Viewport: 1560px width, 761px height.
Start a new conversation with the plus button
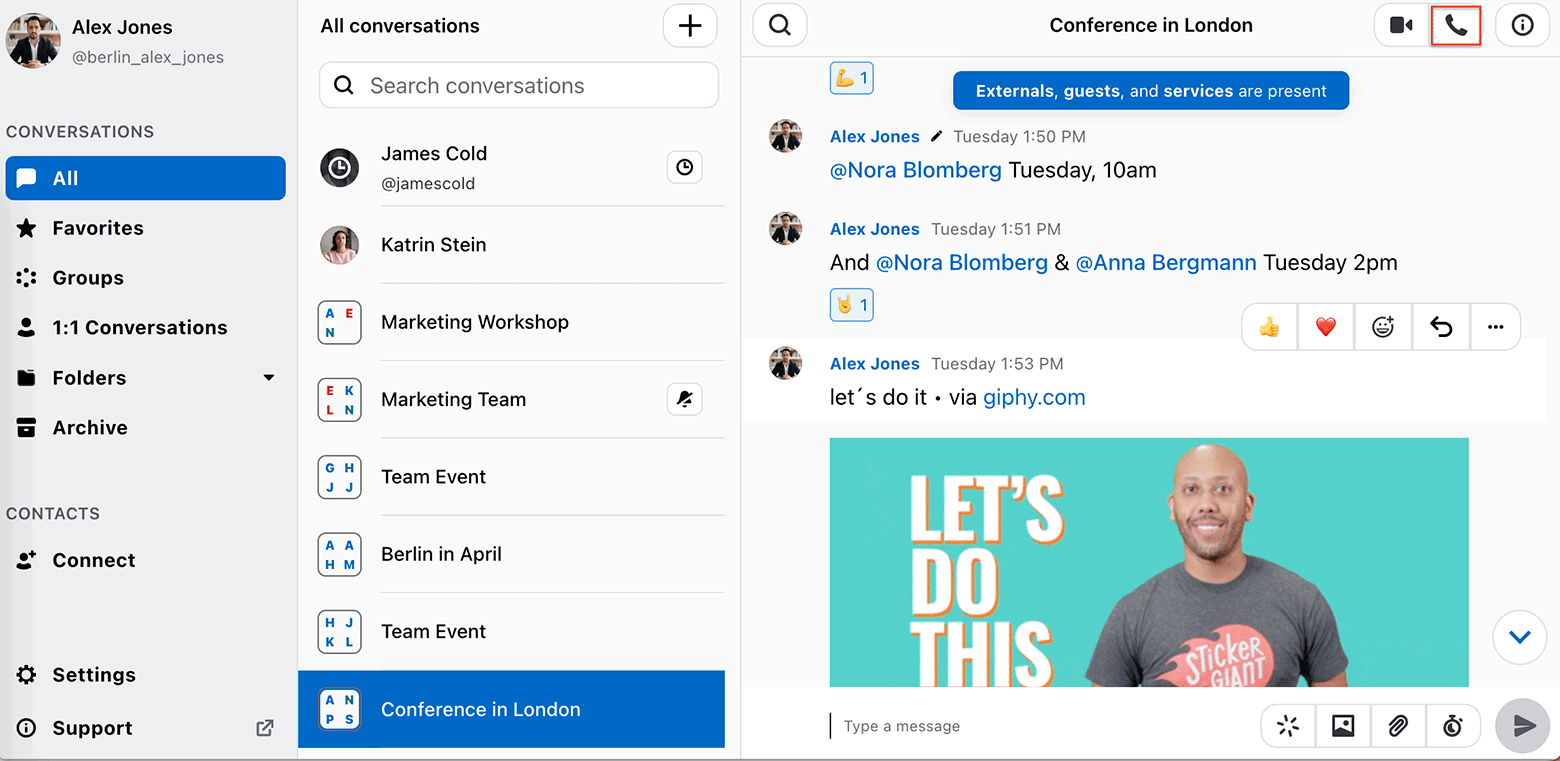(x=690, y=26)
